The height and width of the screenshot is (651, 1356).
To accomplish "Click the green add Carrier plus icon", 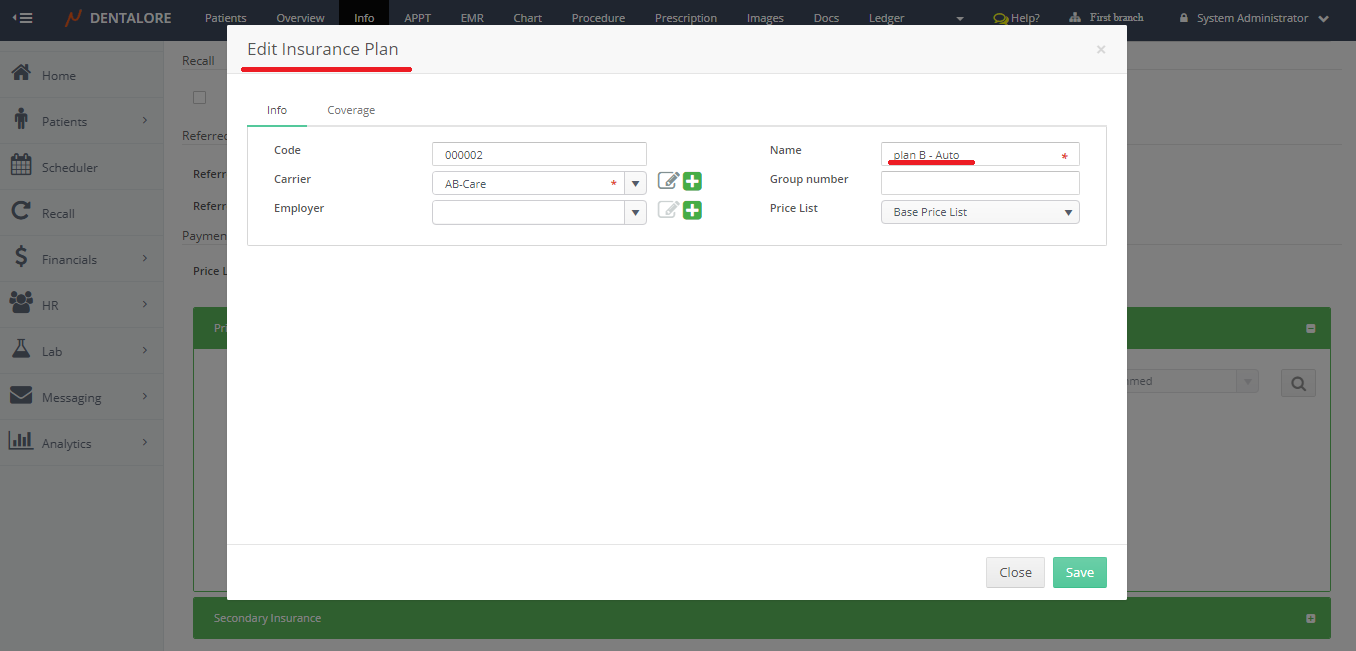I will click(x=692, y=182).
